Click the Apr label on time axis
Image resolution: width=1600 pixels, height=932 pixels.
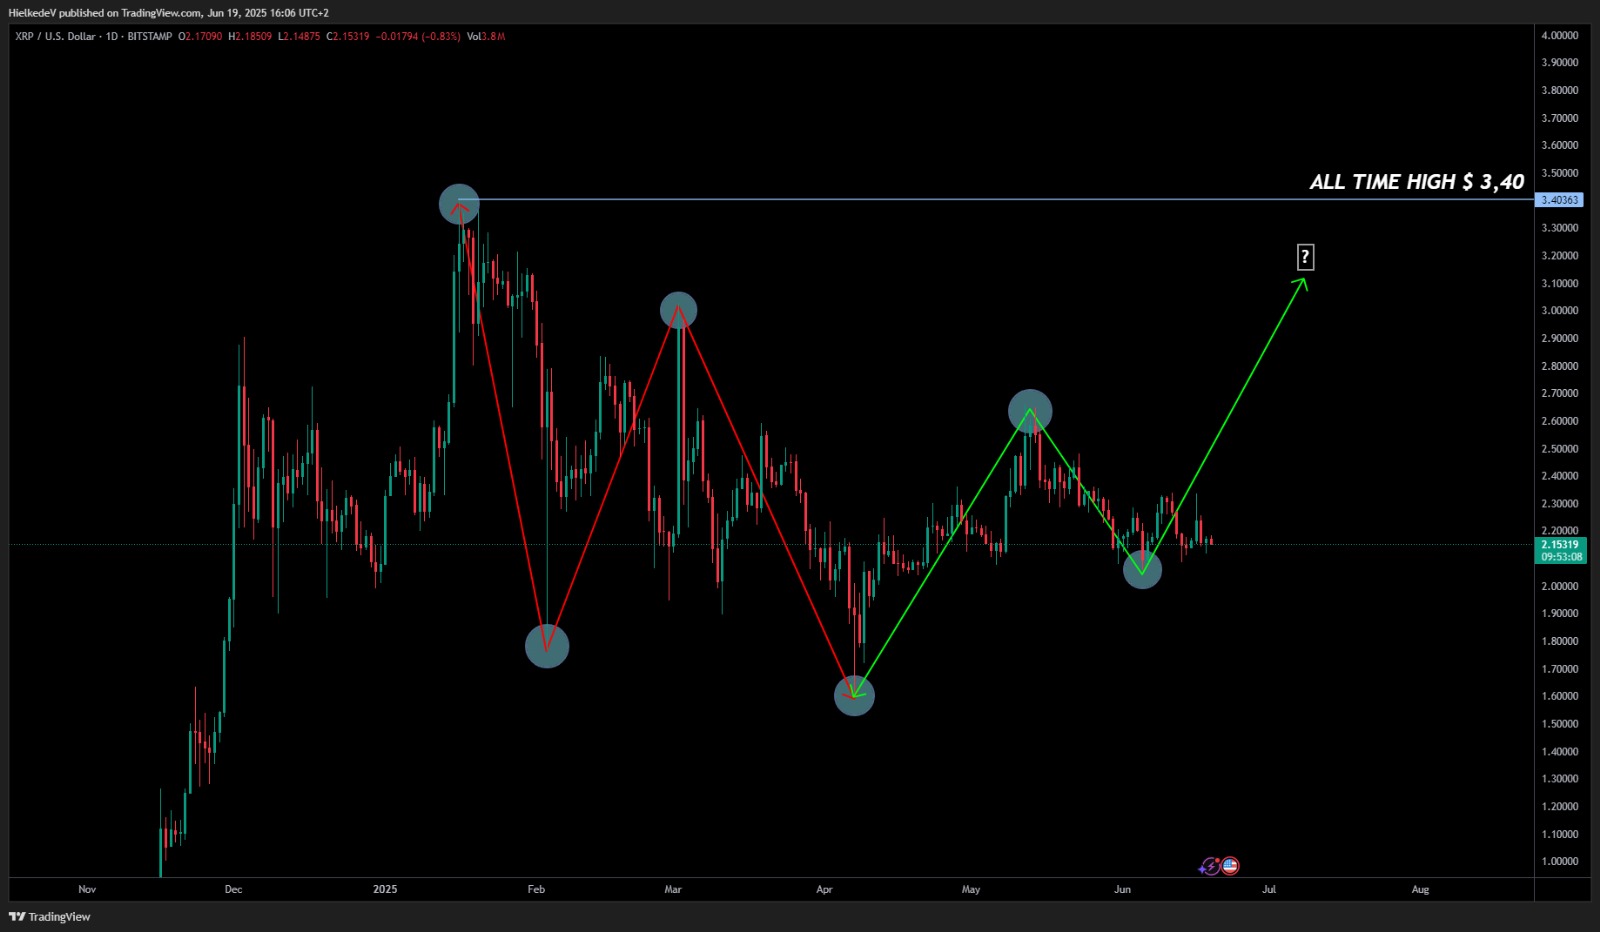coord(824,889)
